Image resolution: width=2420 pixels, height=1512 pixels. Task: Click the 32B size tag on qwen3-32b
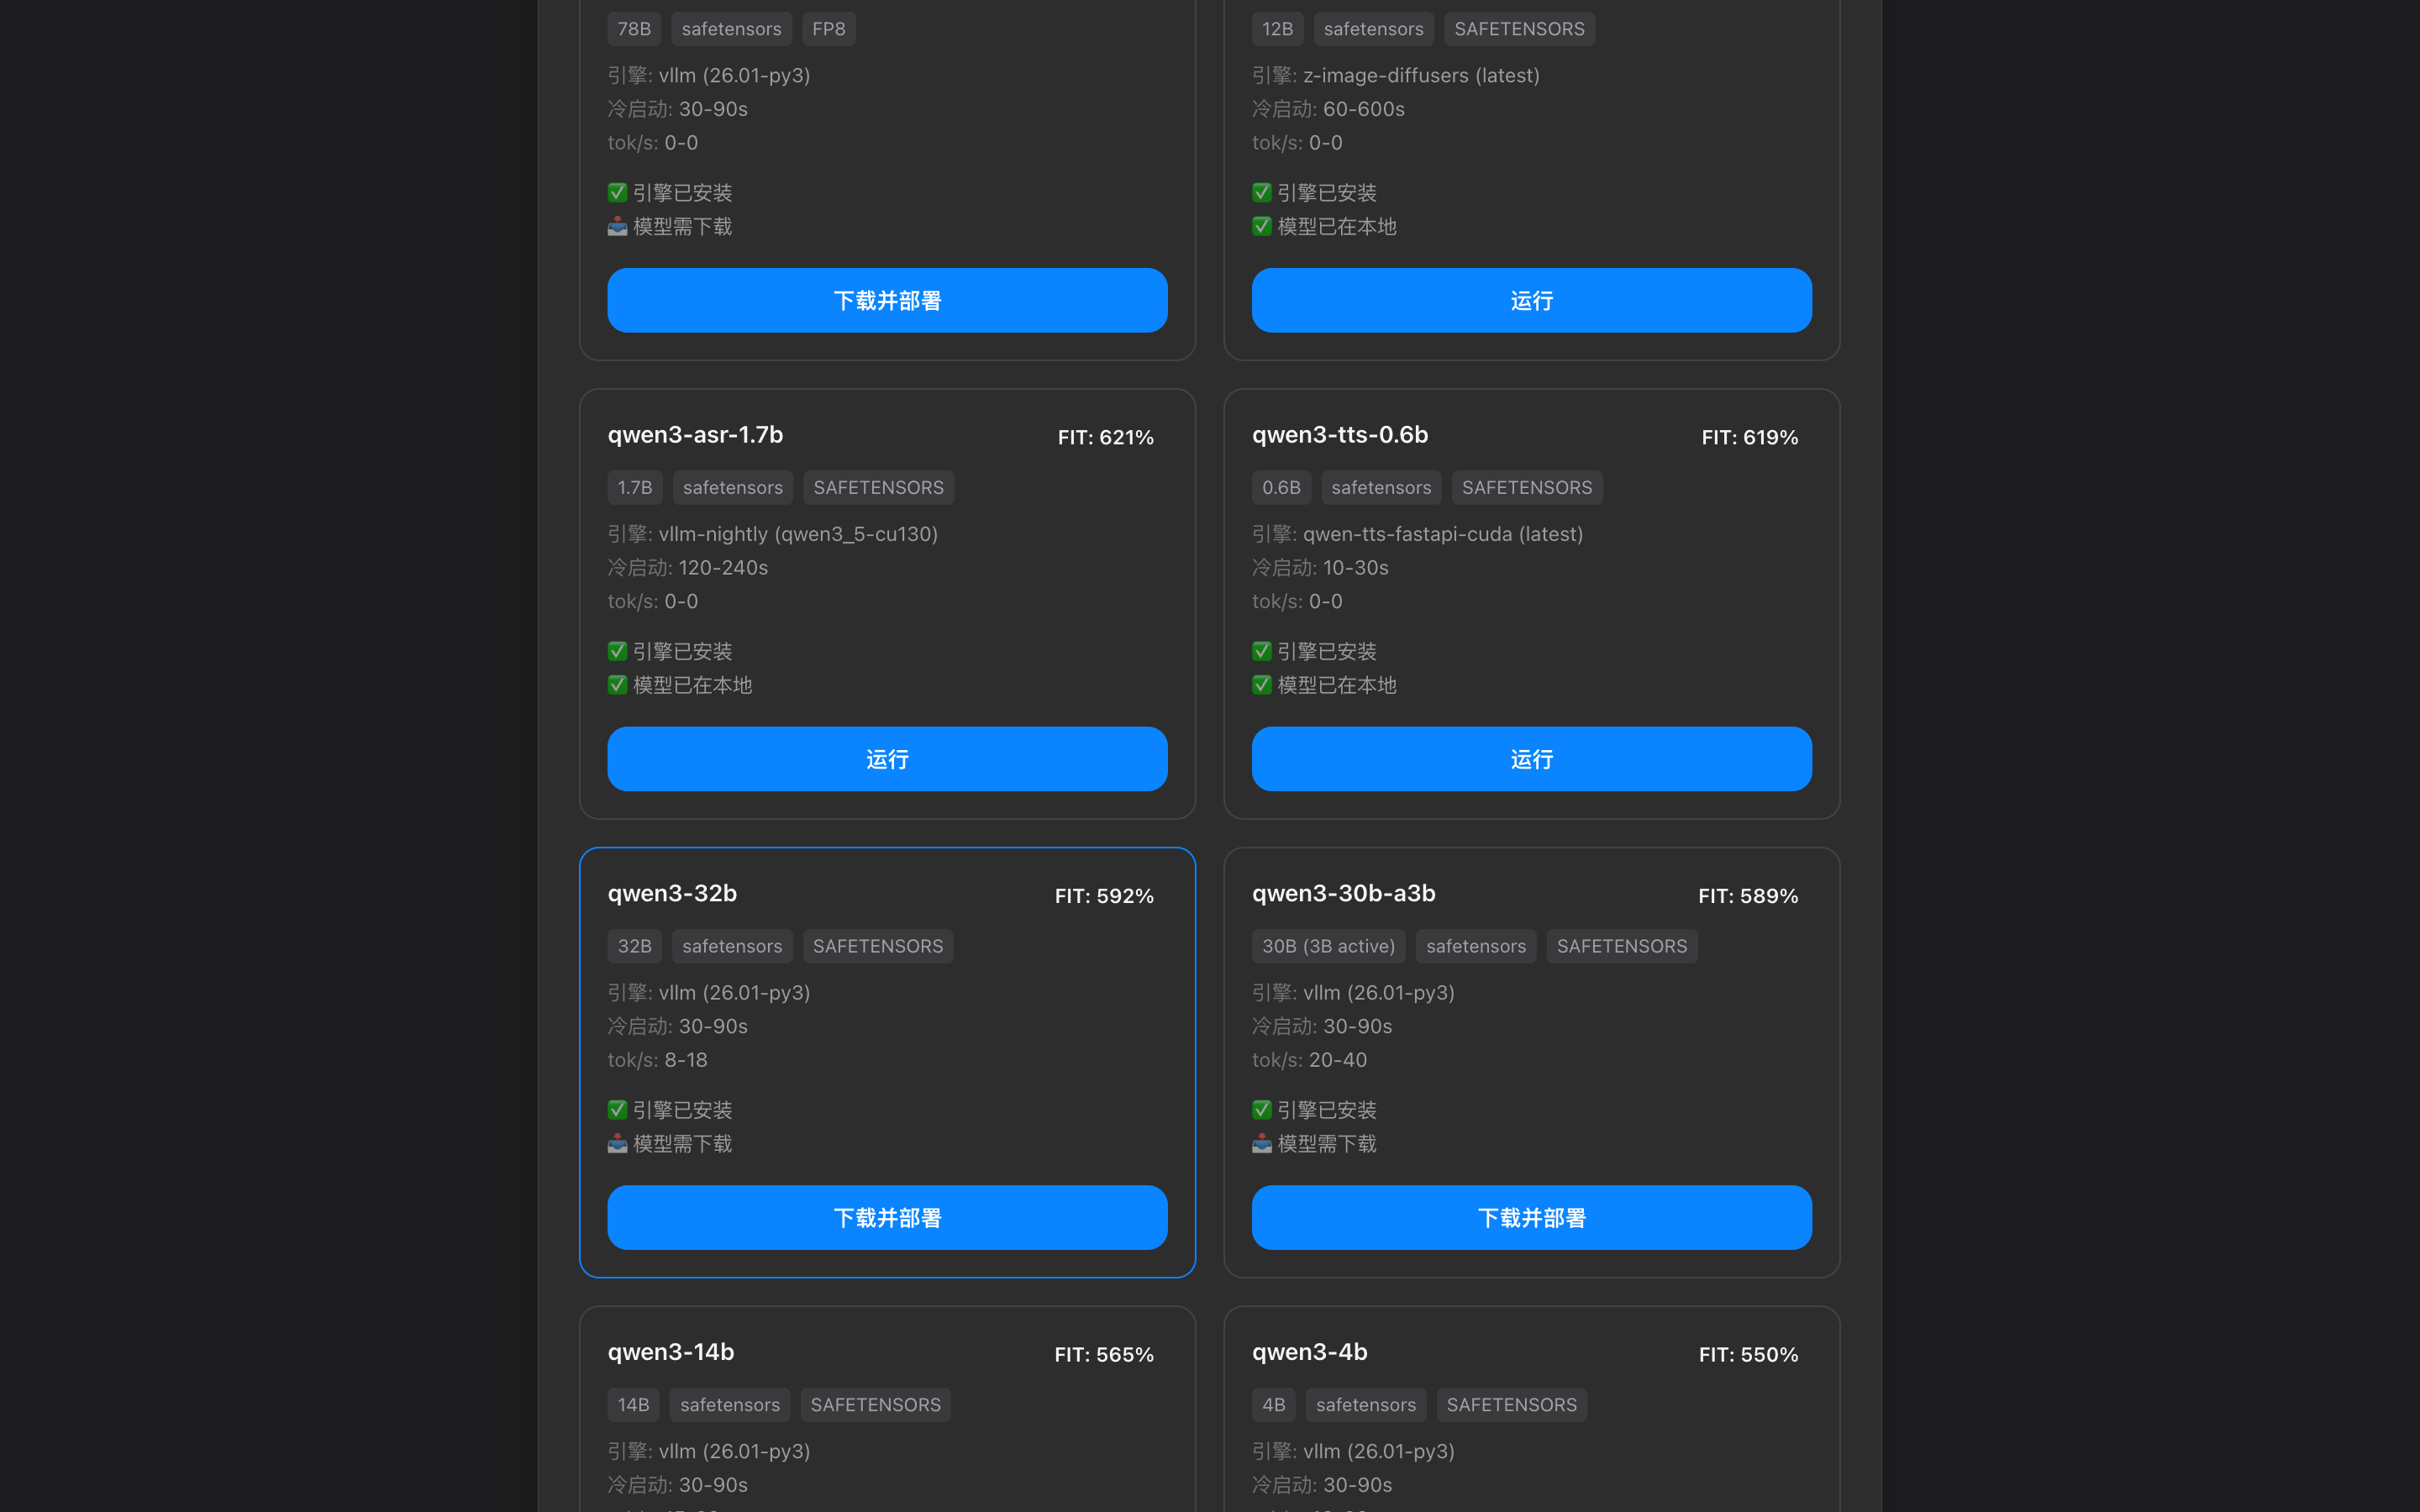634,946
